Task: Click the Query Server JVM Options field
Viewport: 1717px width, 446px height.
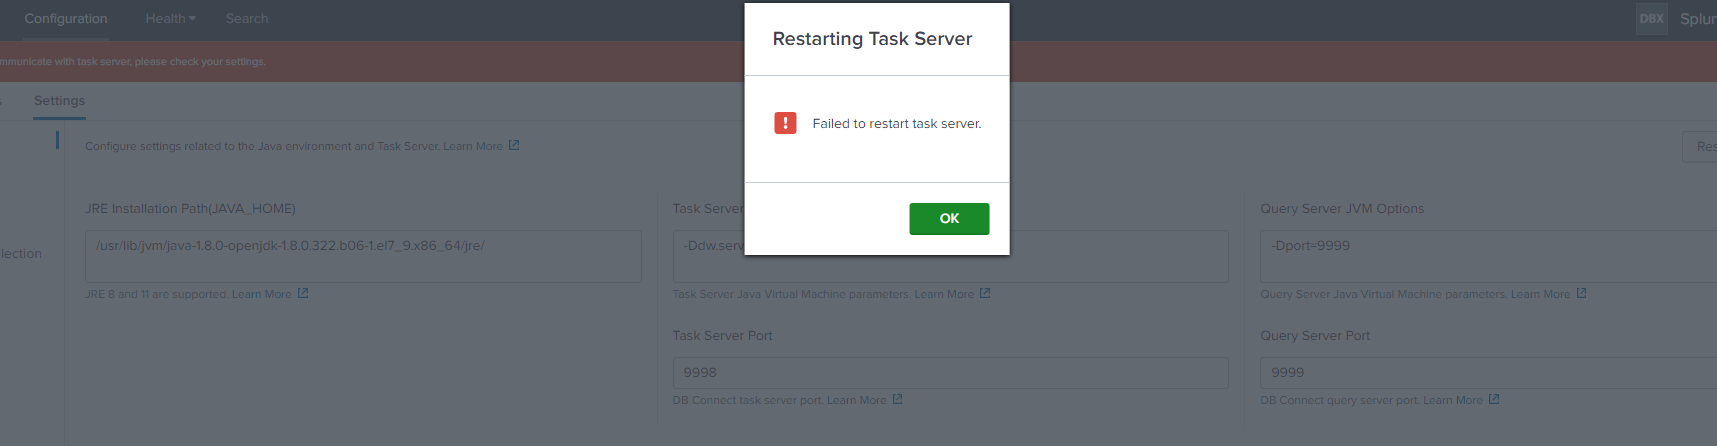Action: click(x=1488, y=257)
